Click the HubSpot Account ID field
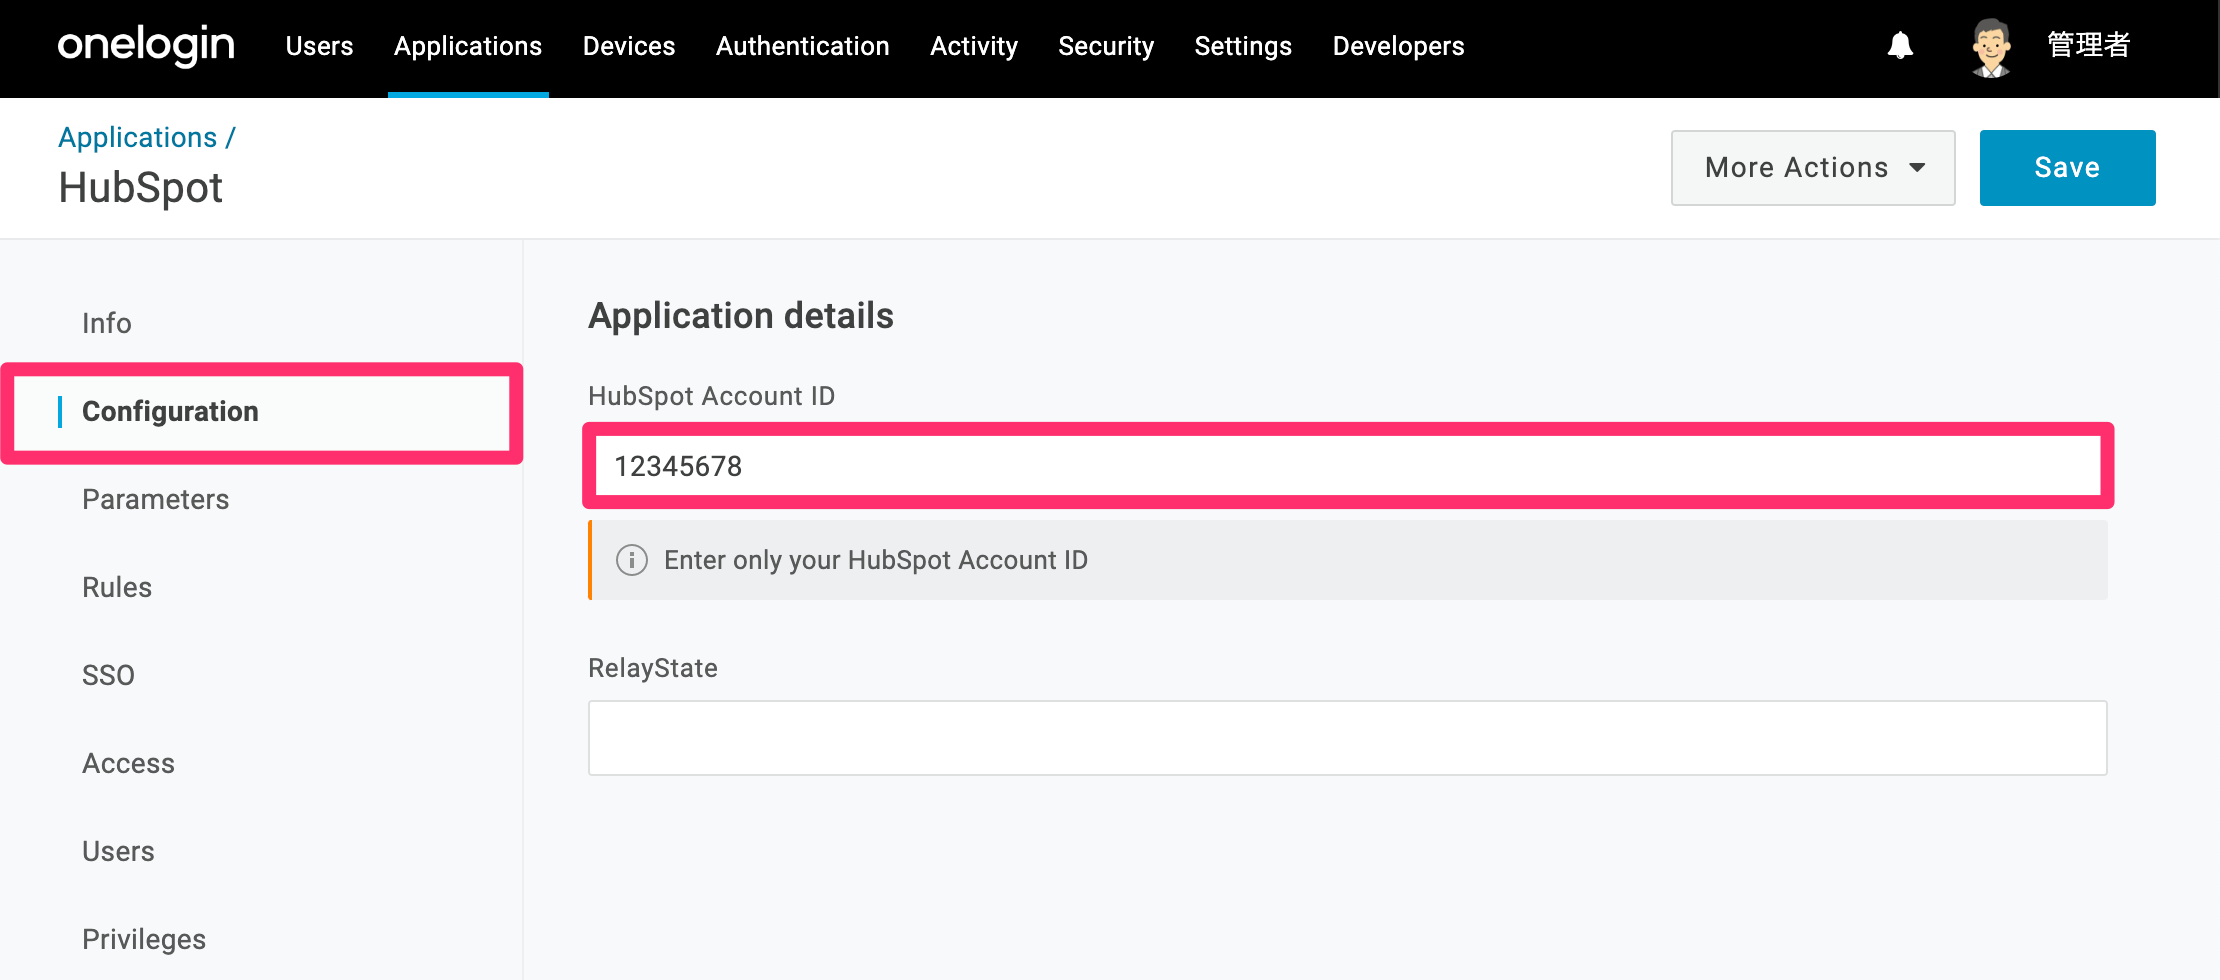2220x980 pixels. point(1348,466)
